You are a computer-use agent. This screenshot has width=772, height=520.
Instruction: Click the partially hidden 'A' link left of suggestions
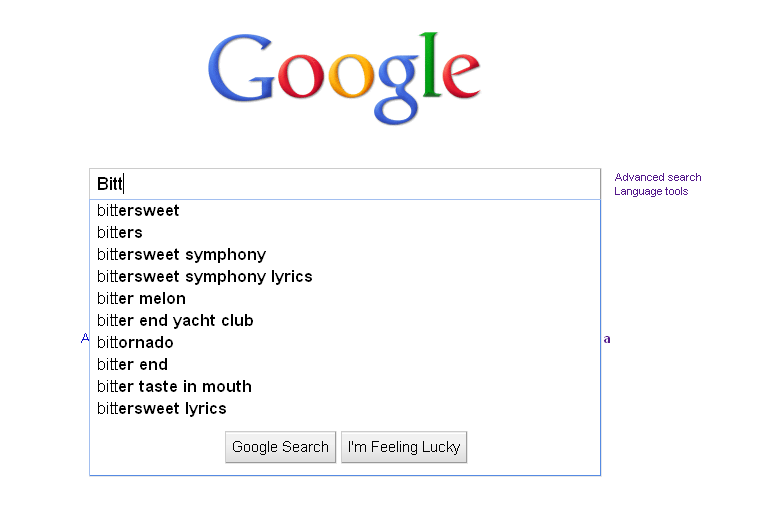point(85,338)
